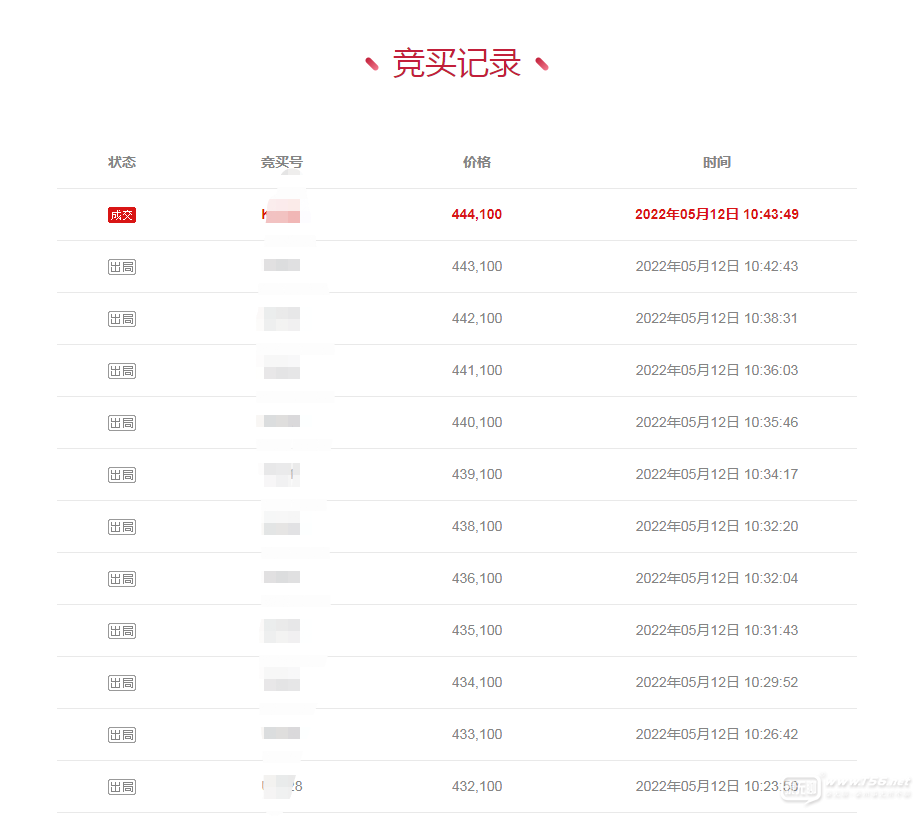Click the time 2022年05月12日 10:32:04
The width and height of the screenshot is (923, 816).
(x=717, y=578)
